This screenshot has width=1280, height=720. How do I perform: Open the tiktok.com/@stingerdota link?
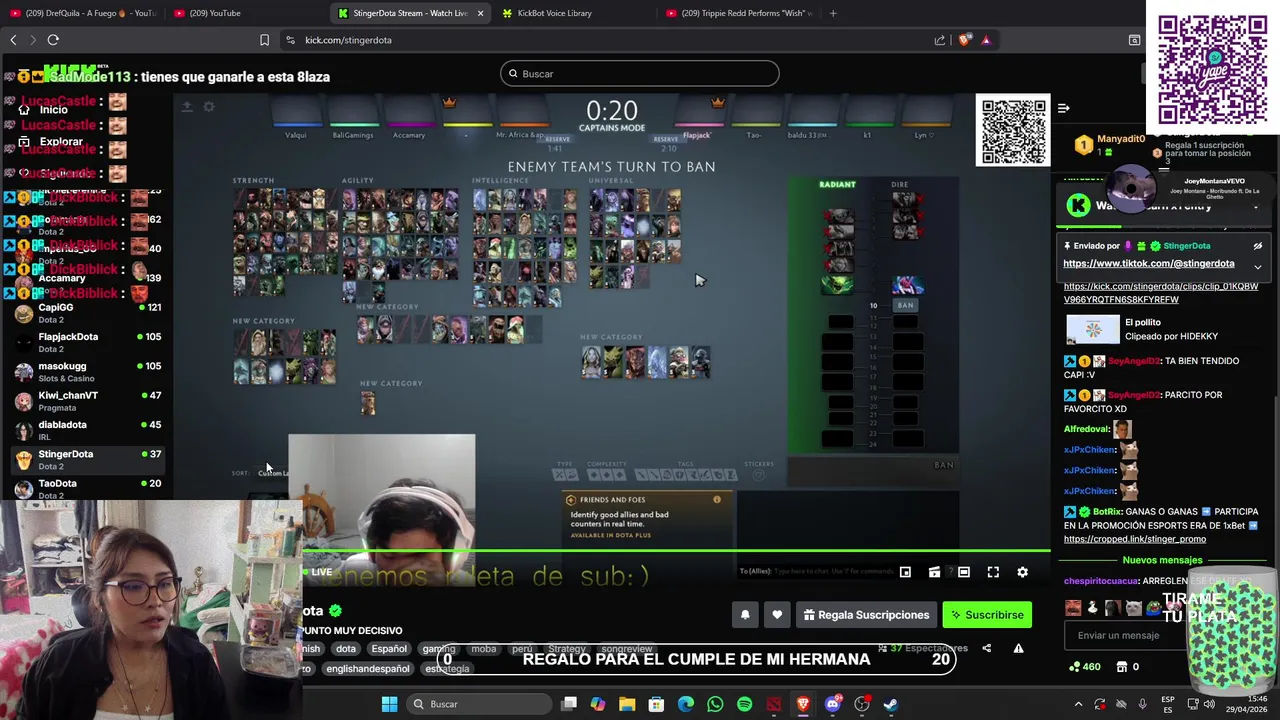point(1149,264)
